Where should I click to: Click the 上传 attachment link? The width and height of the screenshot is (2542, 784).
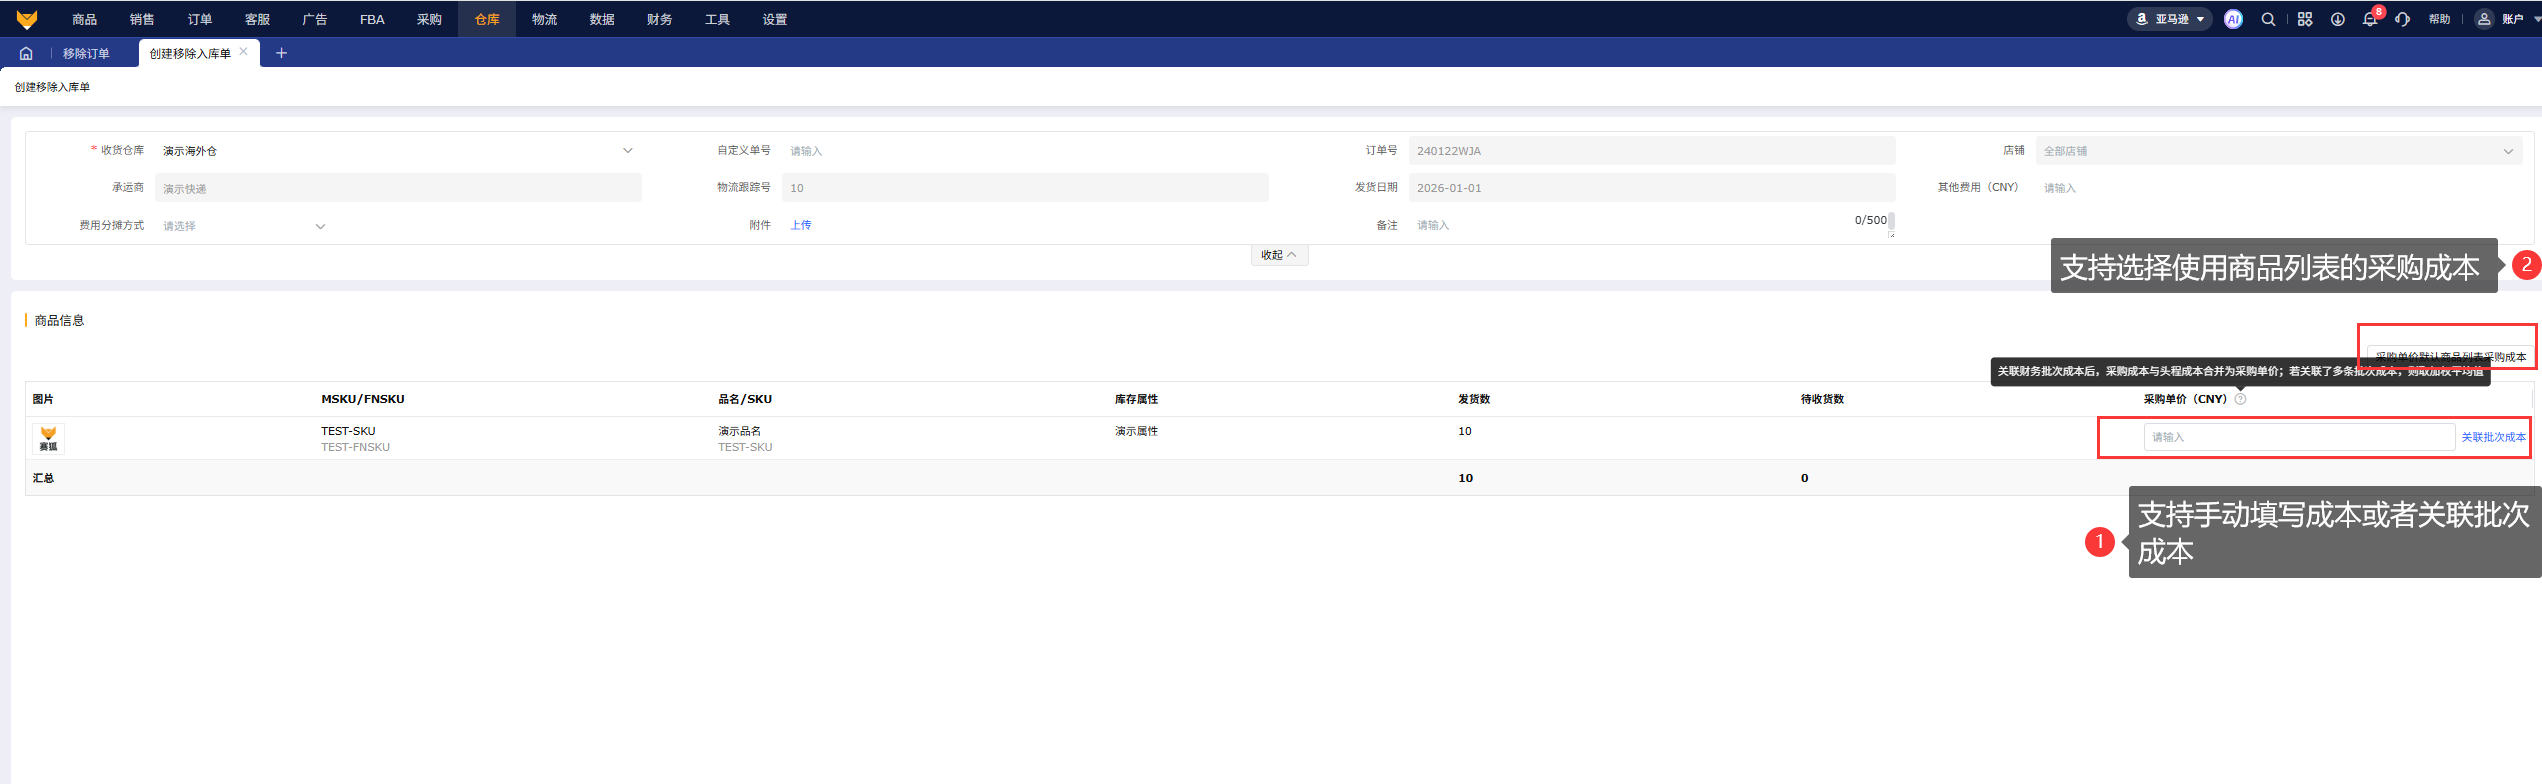801,225
